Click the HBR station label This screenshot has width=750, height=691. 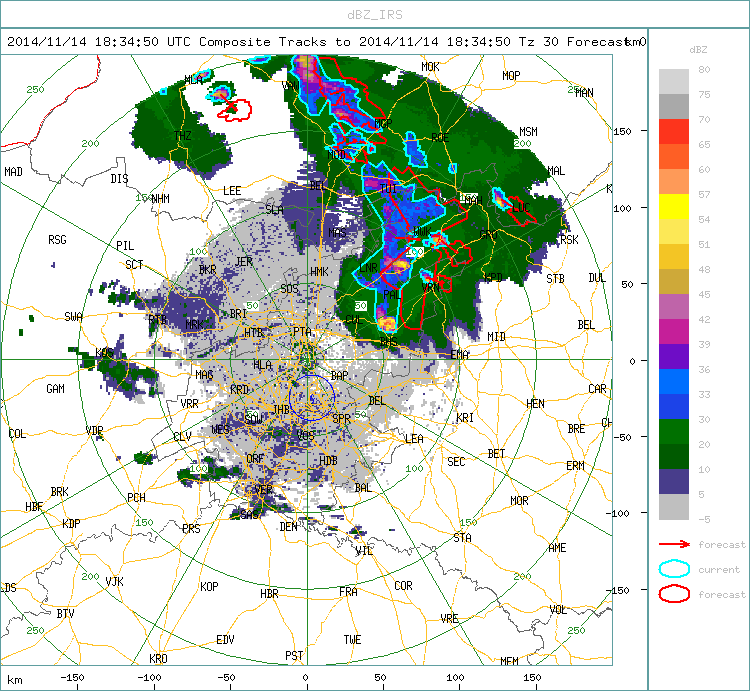[x=269, y=594]
